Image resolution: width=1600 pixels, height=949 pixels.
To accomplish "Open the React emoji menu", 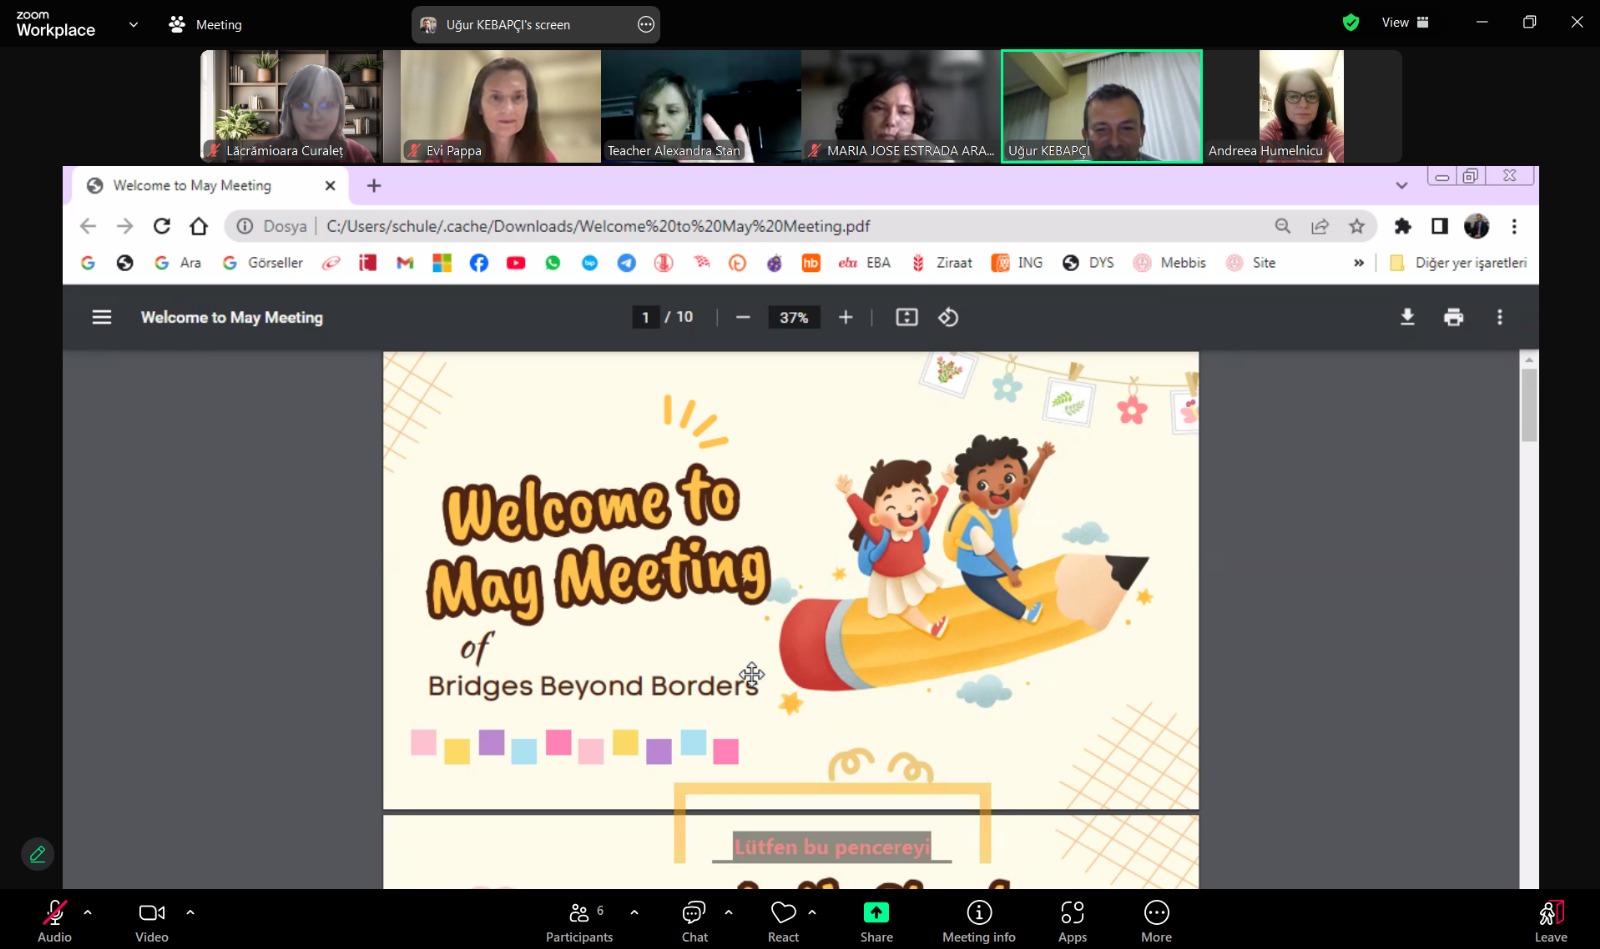I will (783, 921).
